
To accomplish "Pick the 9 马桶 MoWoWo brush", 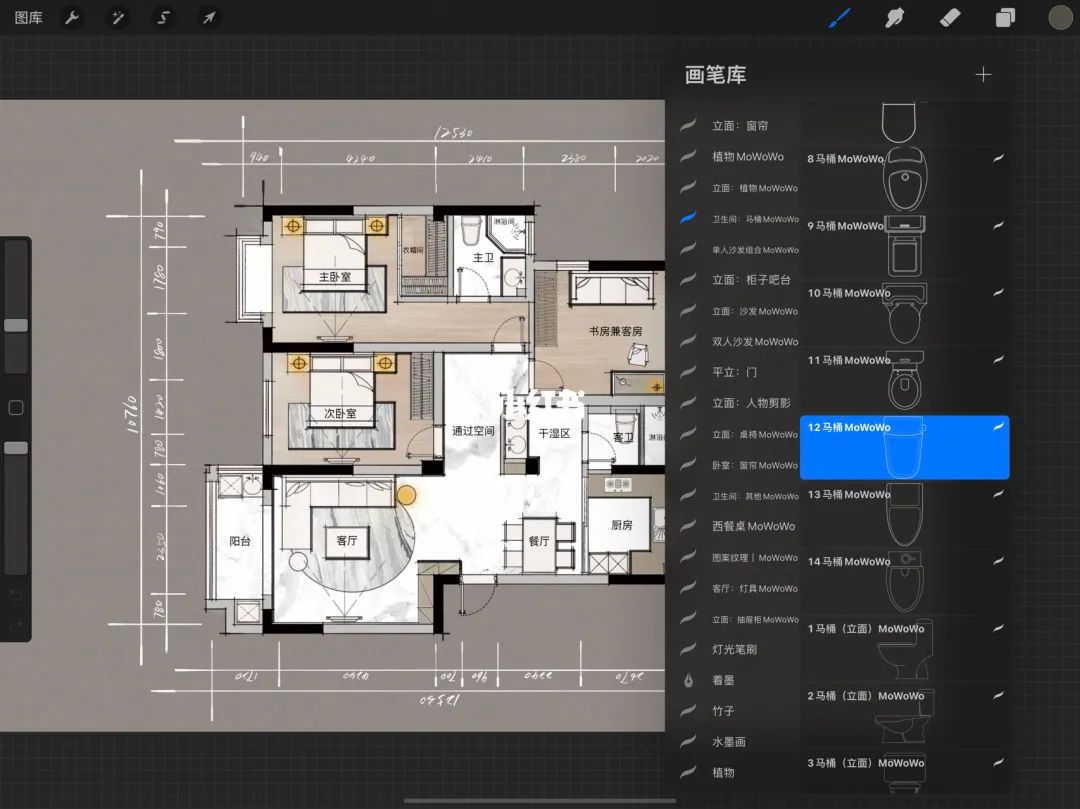I will (x=905, y=245).
